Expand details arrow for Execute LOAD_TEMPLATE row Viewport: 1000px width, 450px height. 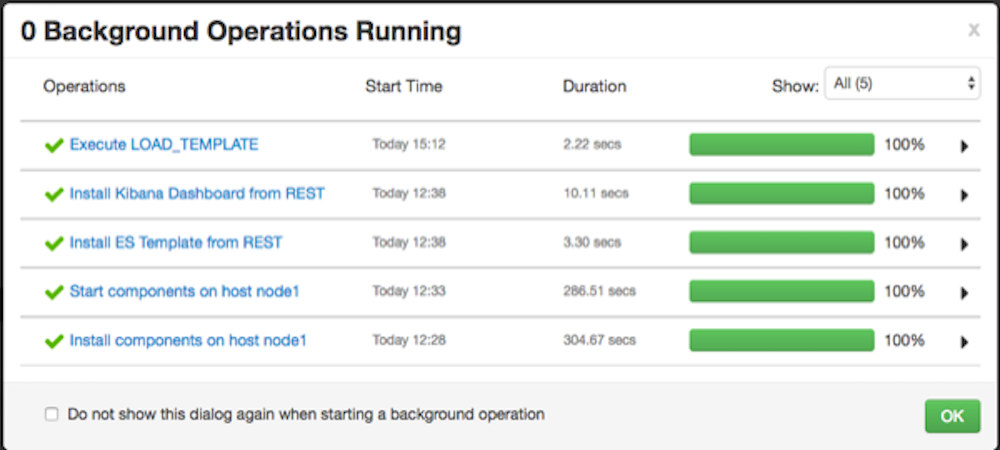coord(964,147)
